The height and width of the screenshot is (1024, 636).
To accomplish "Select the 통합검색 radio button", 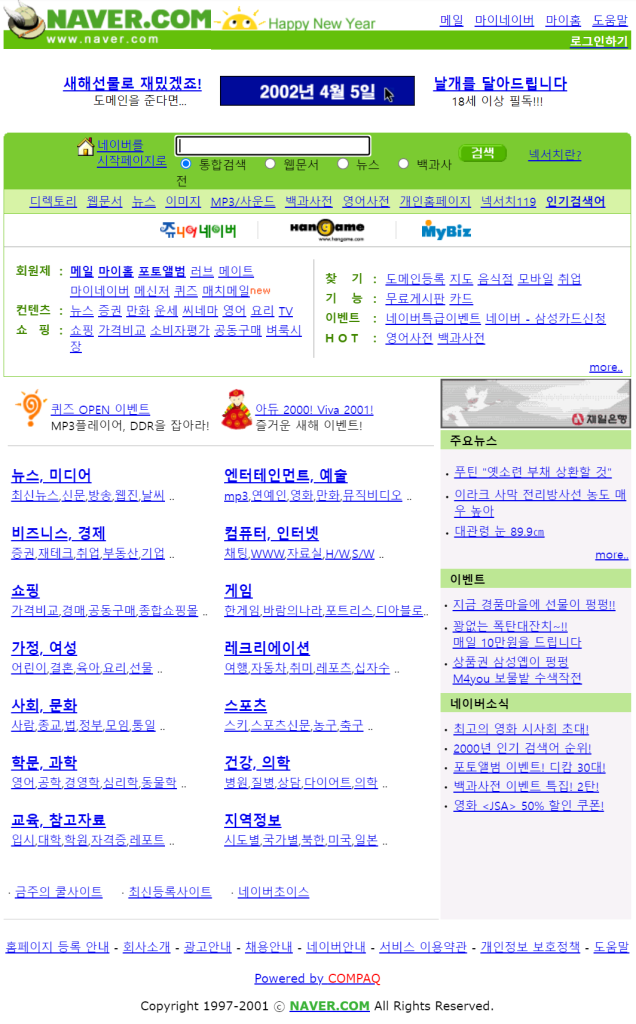I will click(186, 163).
